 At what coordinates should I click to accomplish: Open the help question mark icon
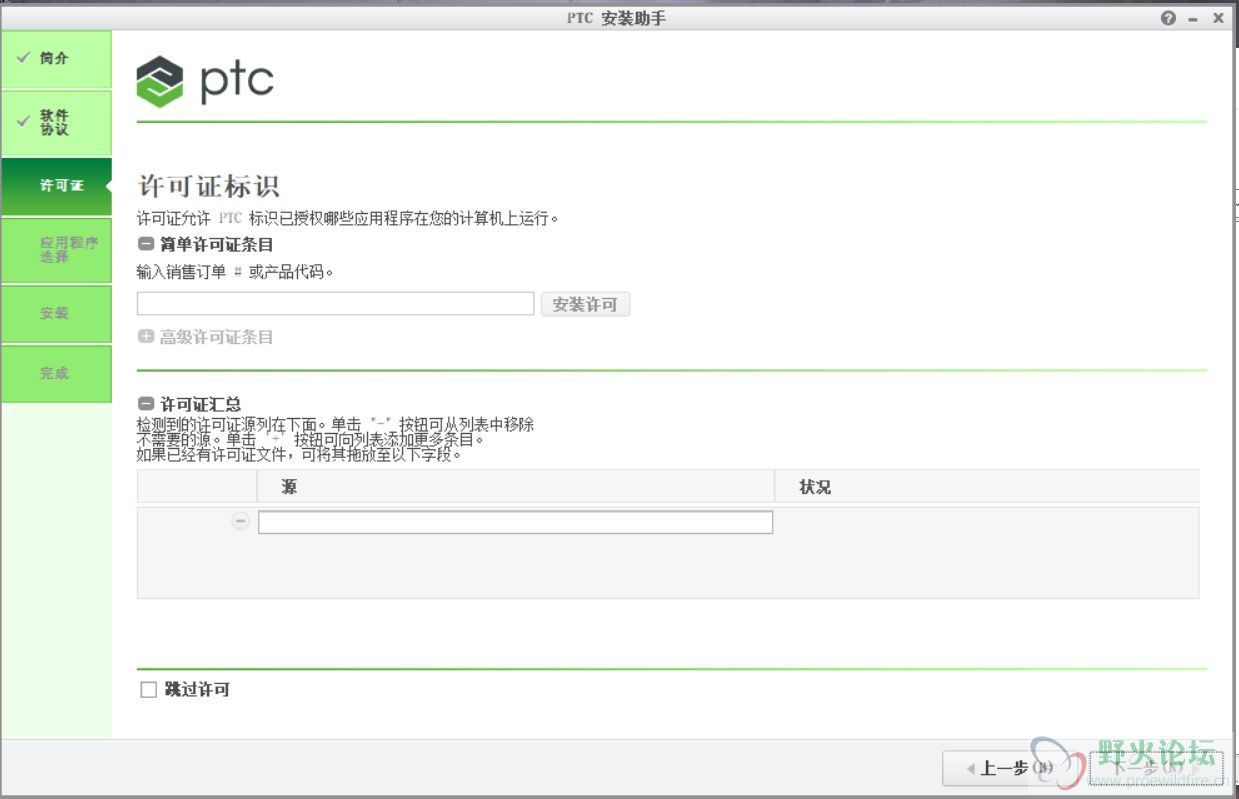[x=1168, y=18]
